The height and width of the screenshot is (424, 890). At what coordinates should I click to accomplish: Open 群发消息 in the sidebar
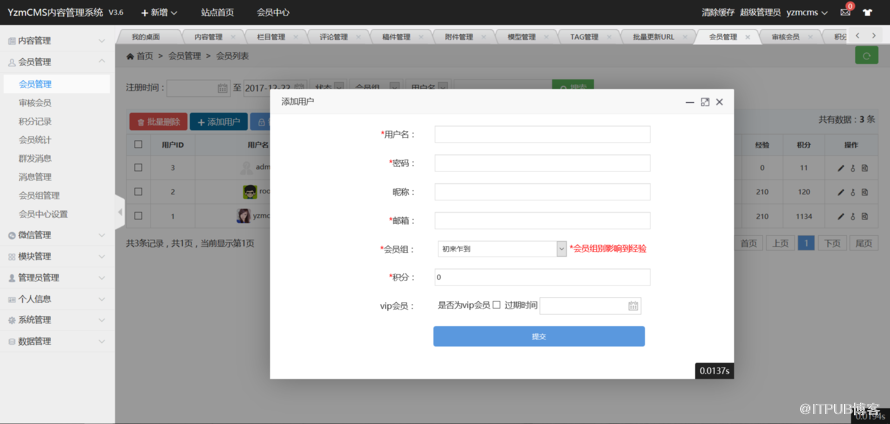(35, 158)
